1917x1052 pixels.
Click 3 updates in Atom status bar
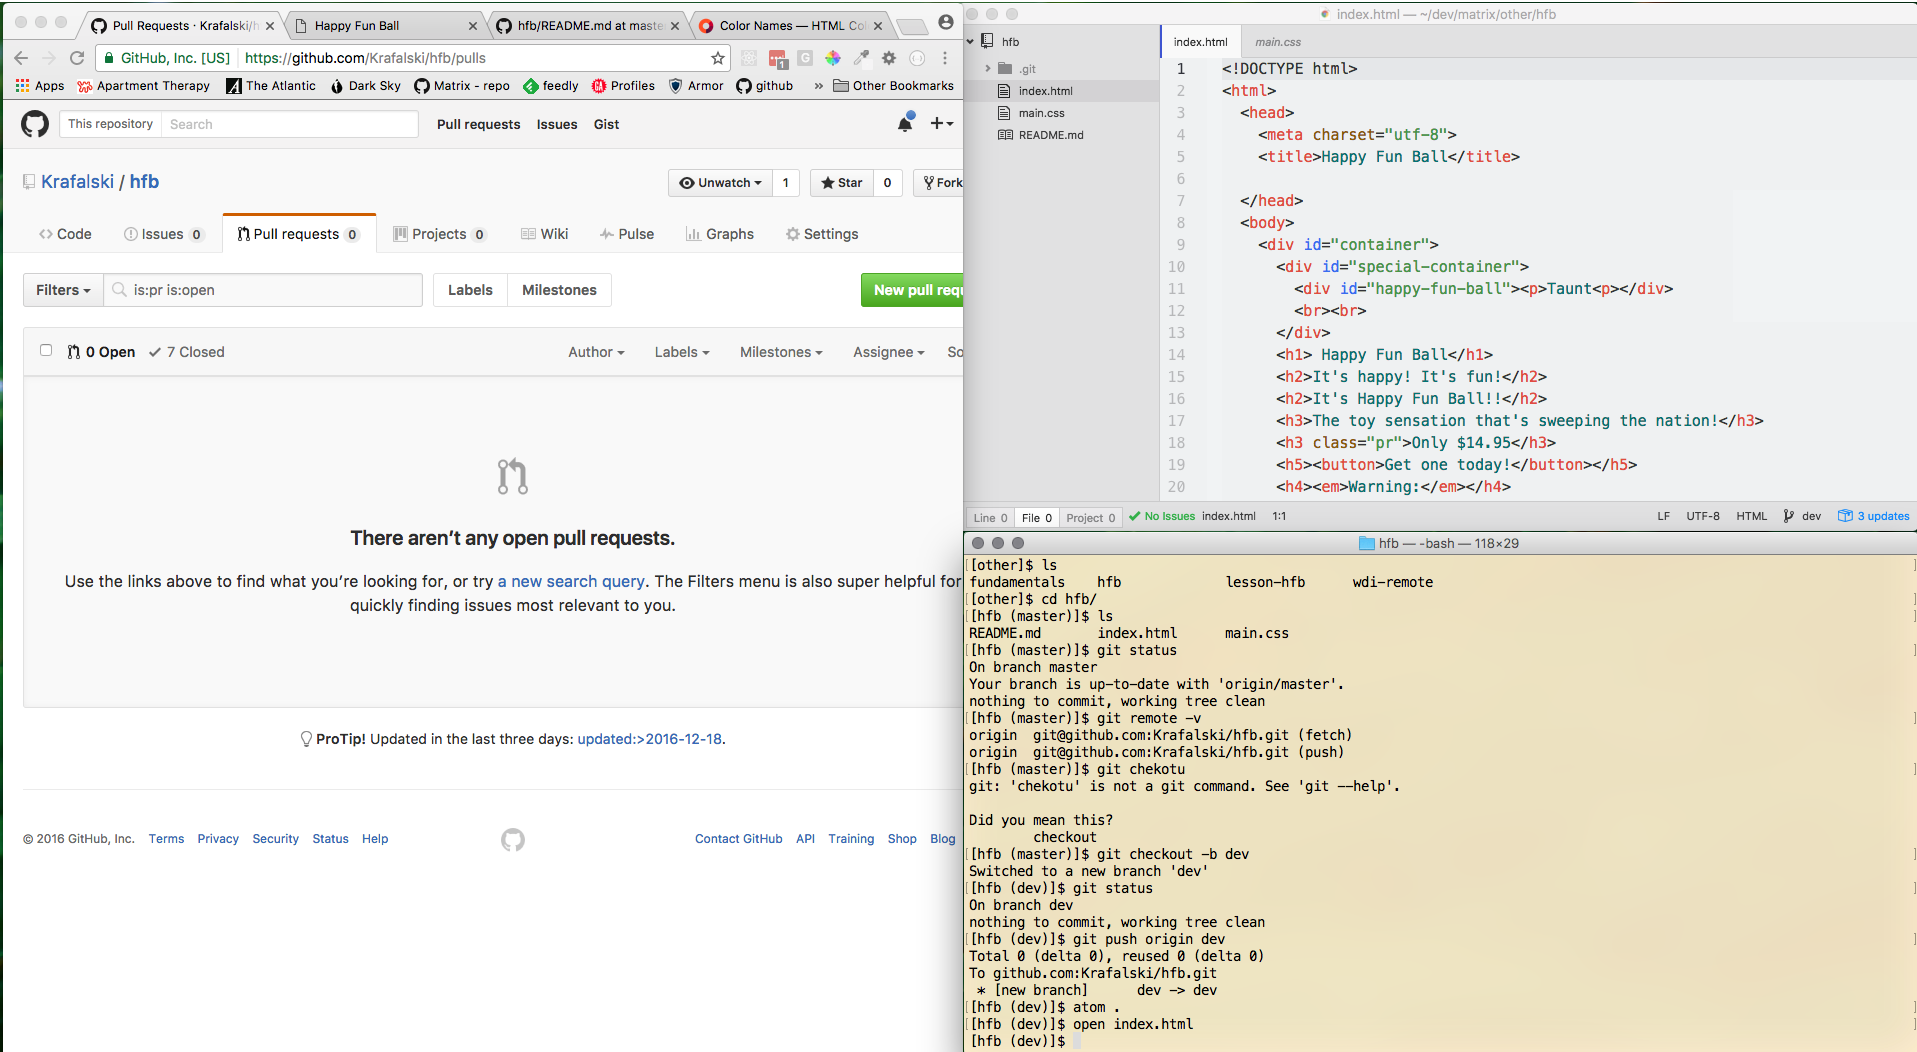pyautogui.click(x=1874, y=516)
